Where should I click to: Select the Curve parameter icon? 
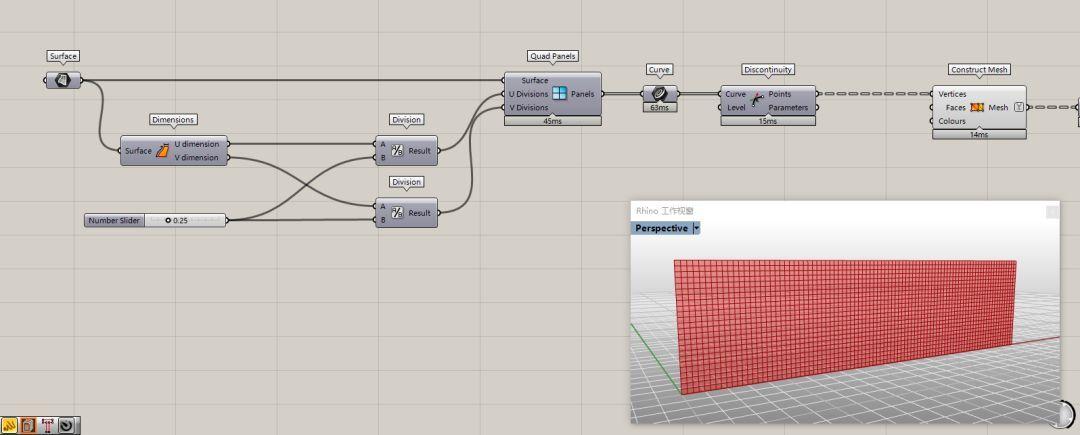tap(660, 94)
